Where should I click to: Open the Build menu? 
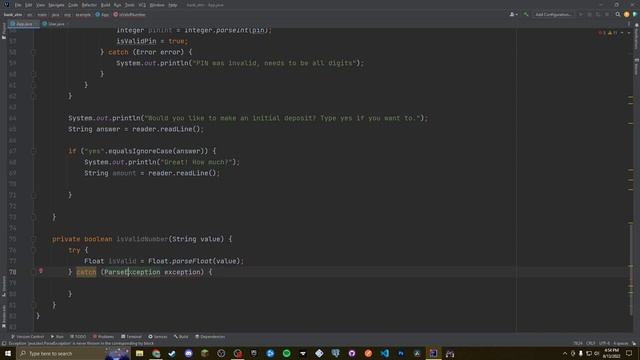click(105, 5)
